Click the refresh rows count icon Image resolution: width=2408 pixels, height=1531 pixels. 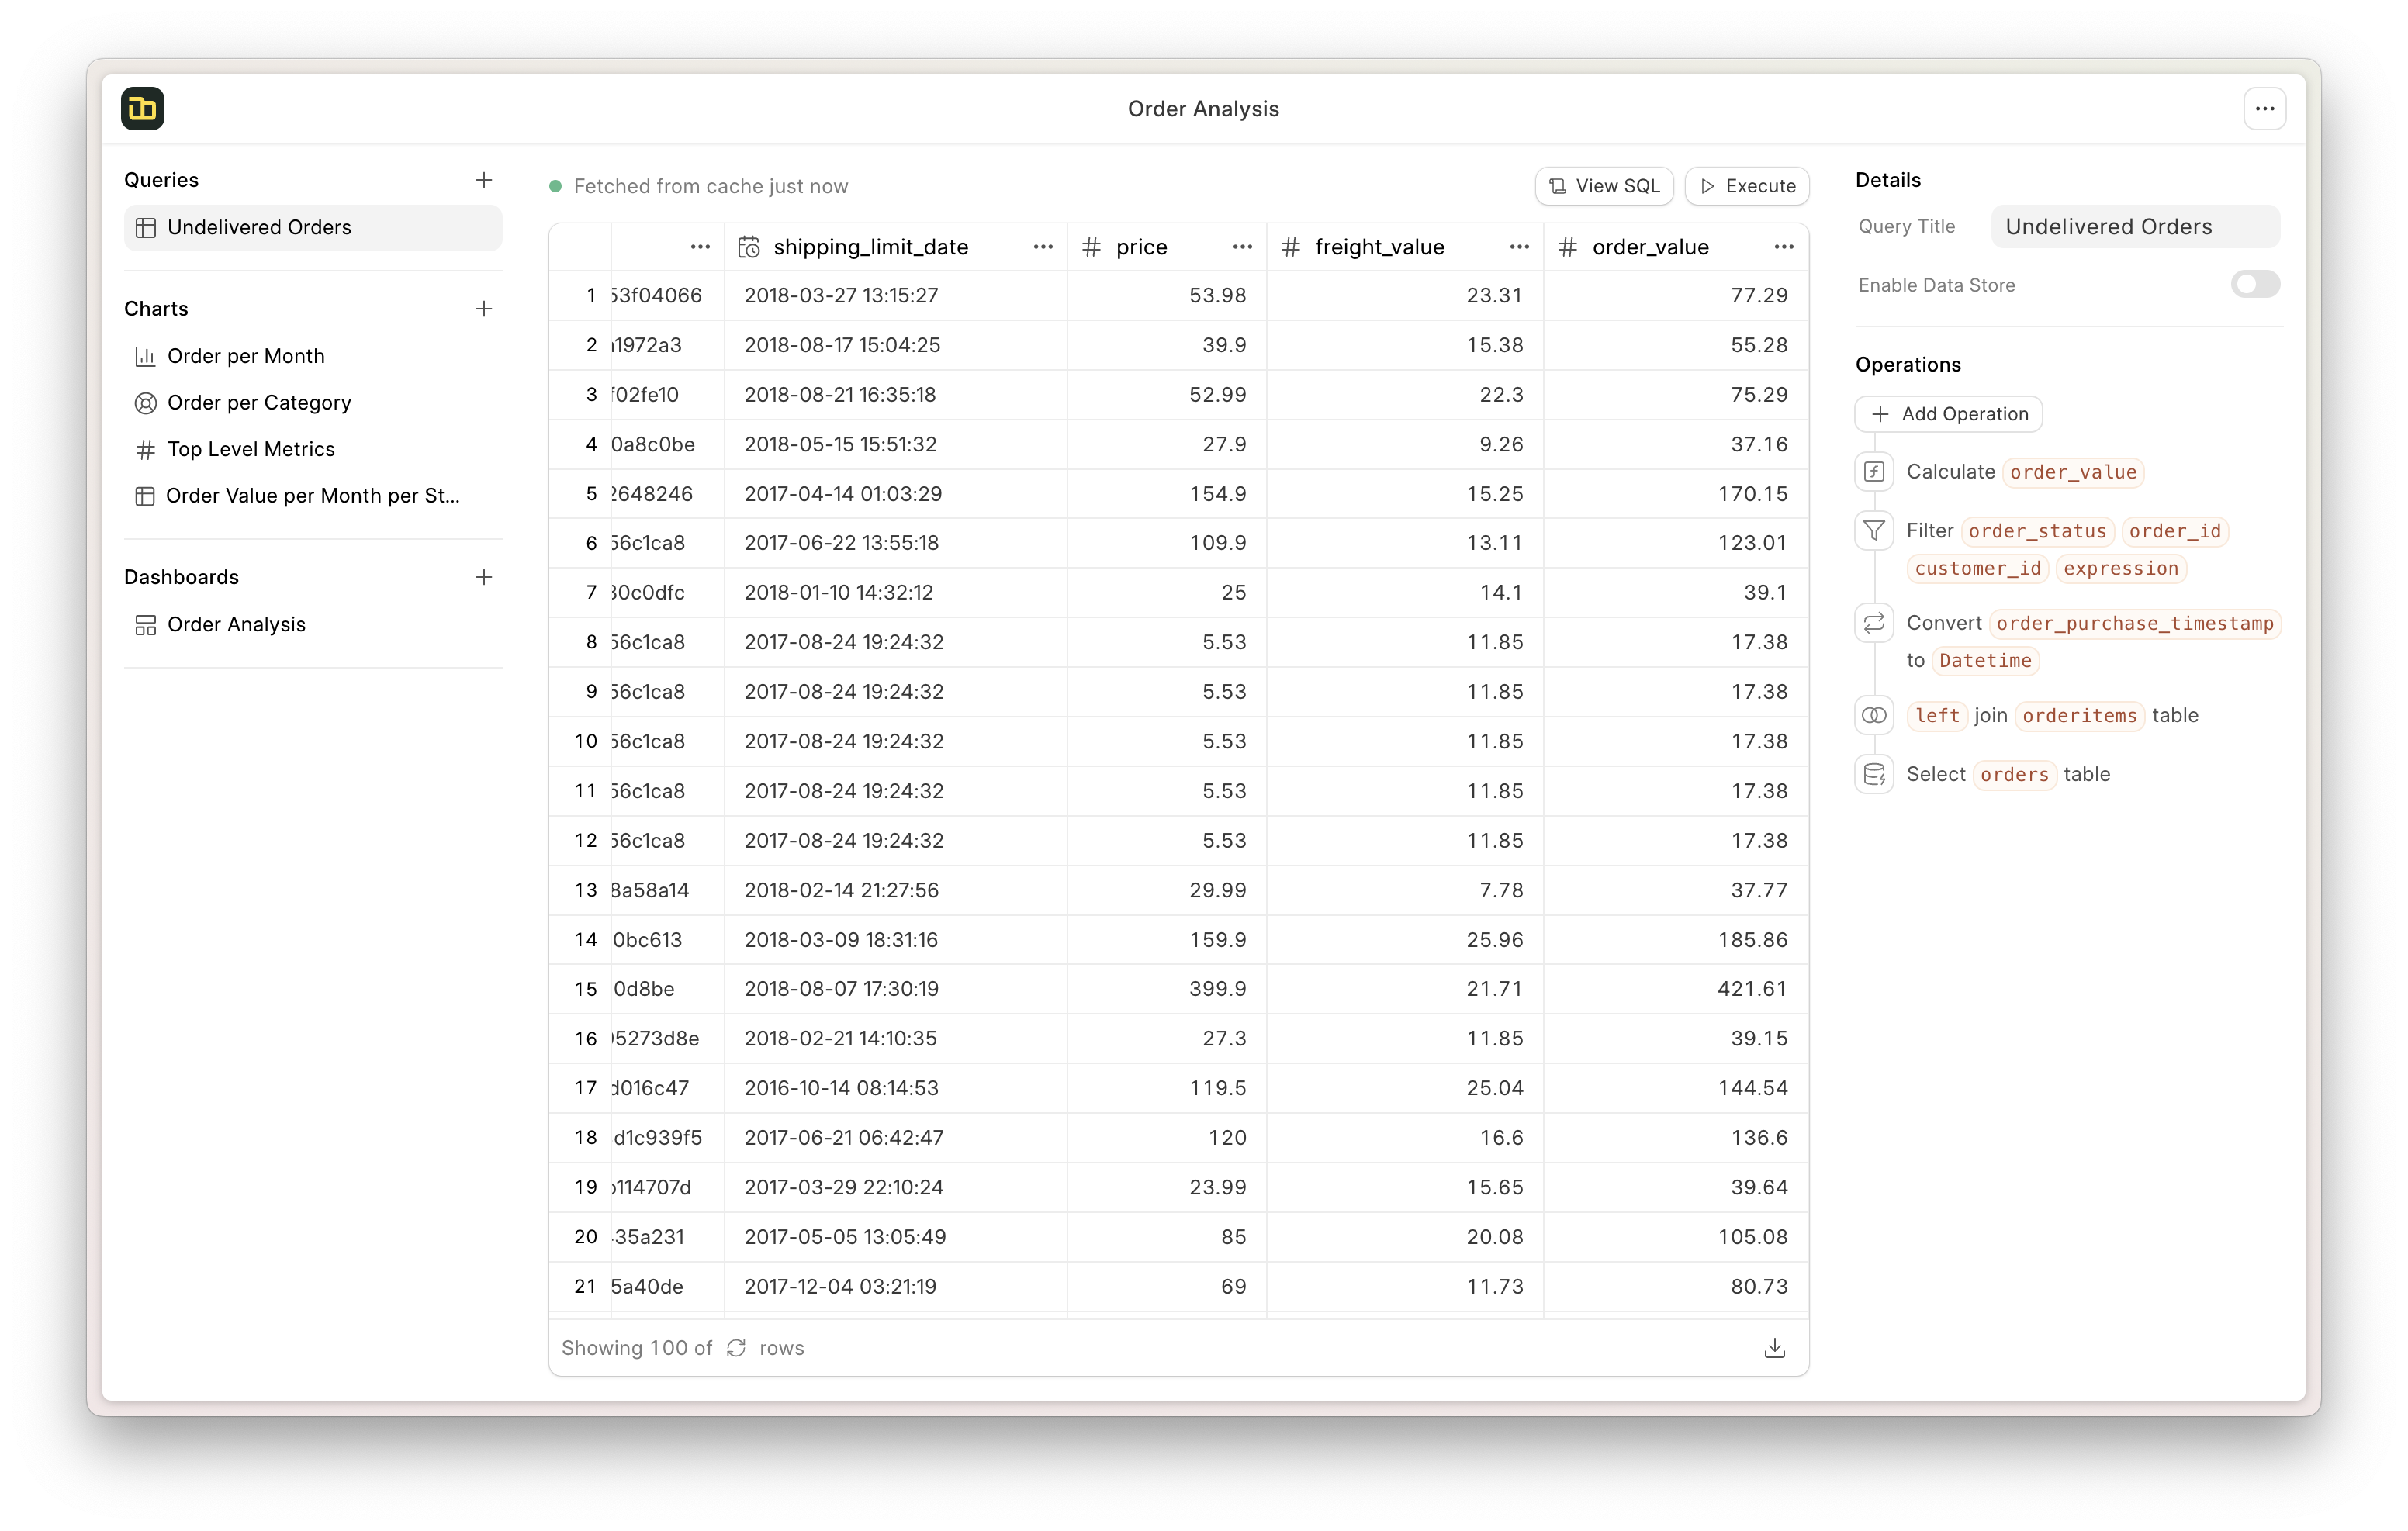tap(739, 1349)
